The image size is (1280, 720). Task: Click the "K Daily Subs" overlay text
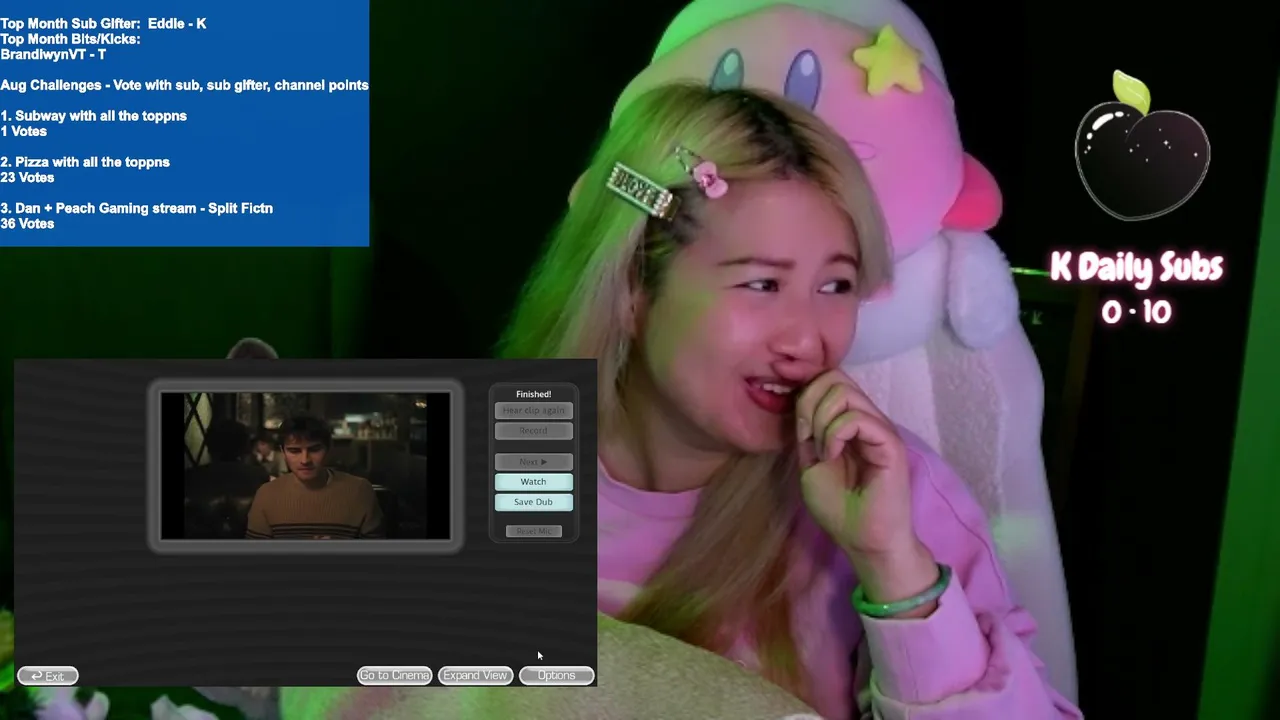click(x=1136, y=267)
